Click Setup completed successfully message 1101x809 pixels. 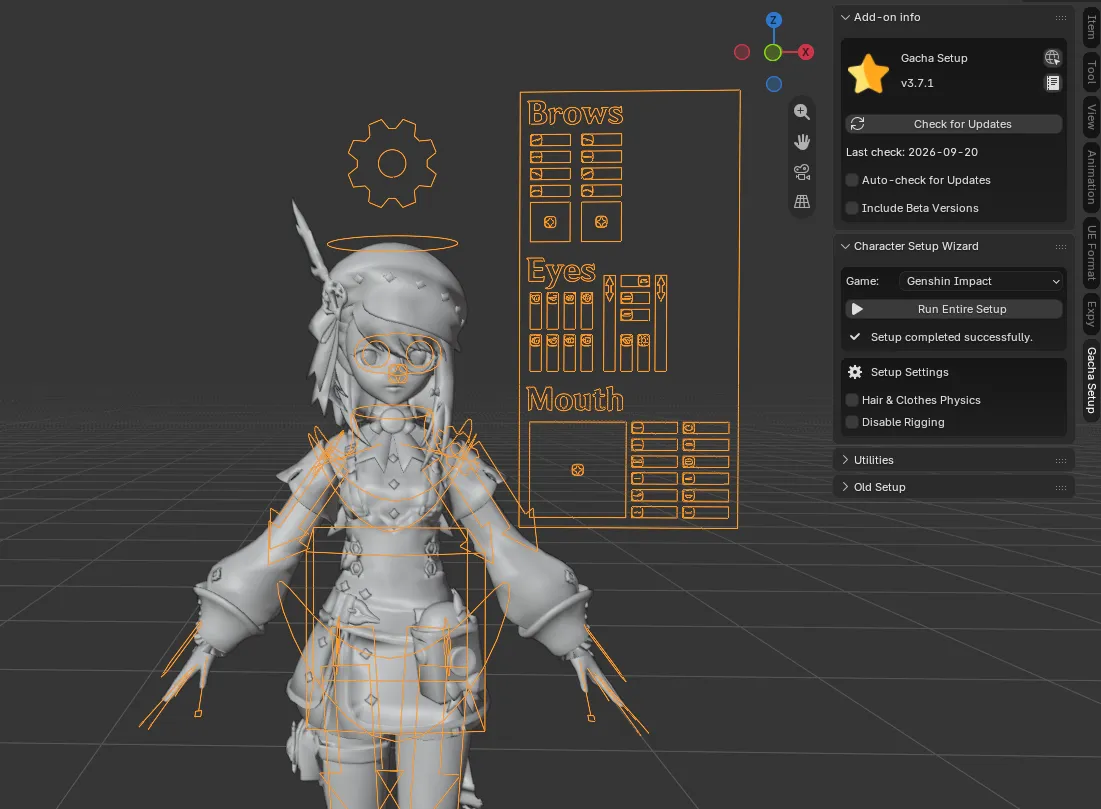(951, 337)
